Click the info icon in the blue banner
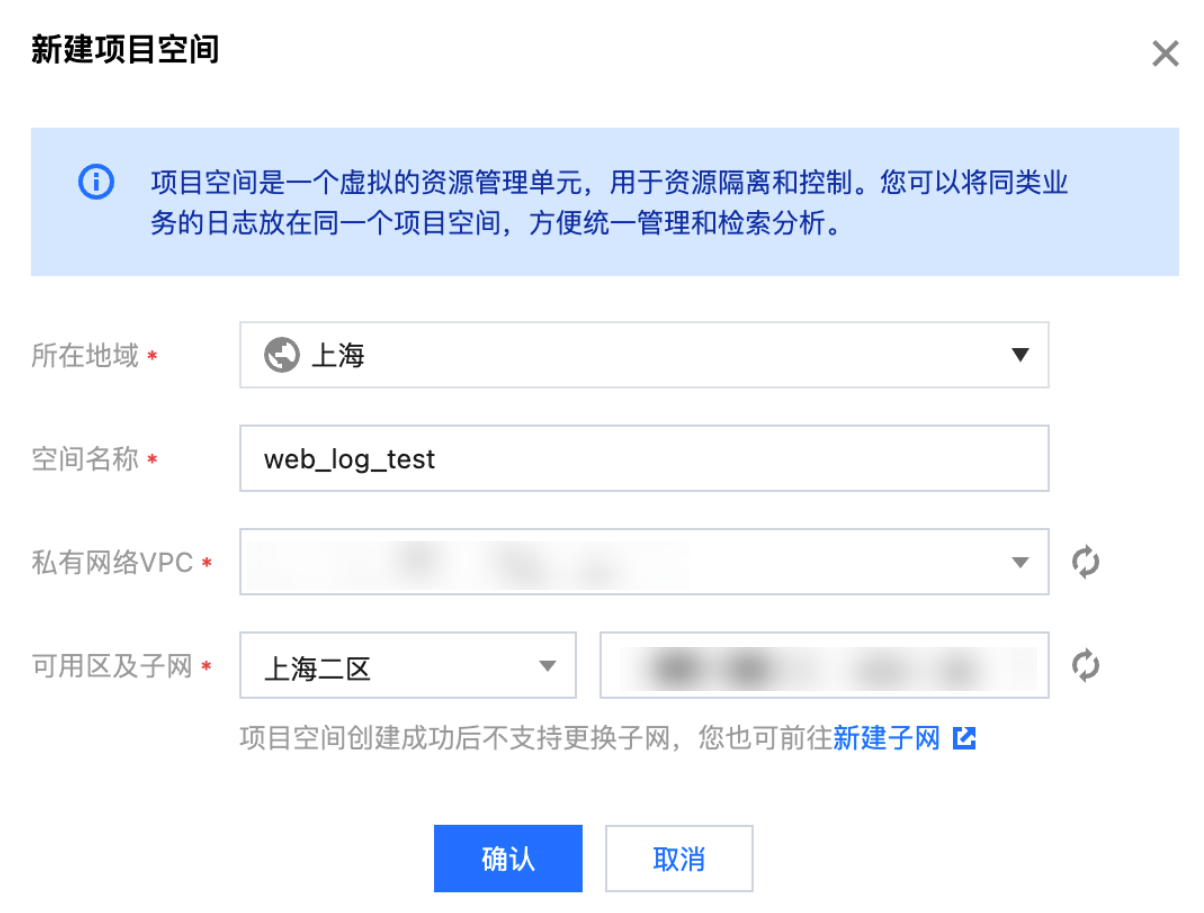The height and width of the screenshot is (913, 1204). click(x=96, y=182)
